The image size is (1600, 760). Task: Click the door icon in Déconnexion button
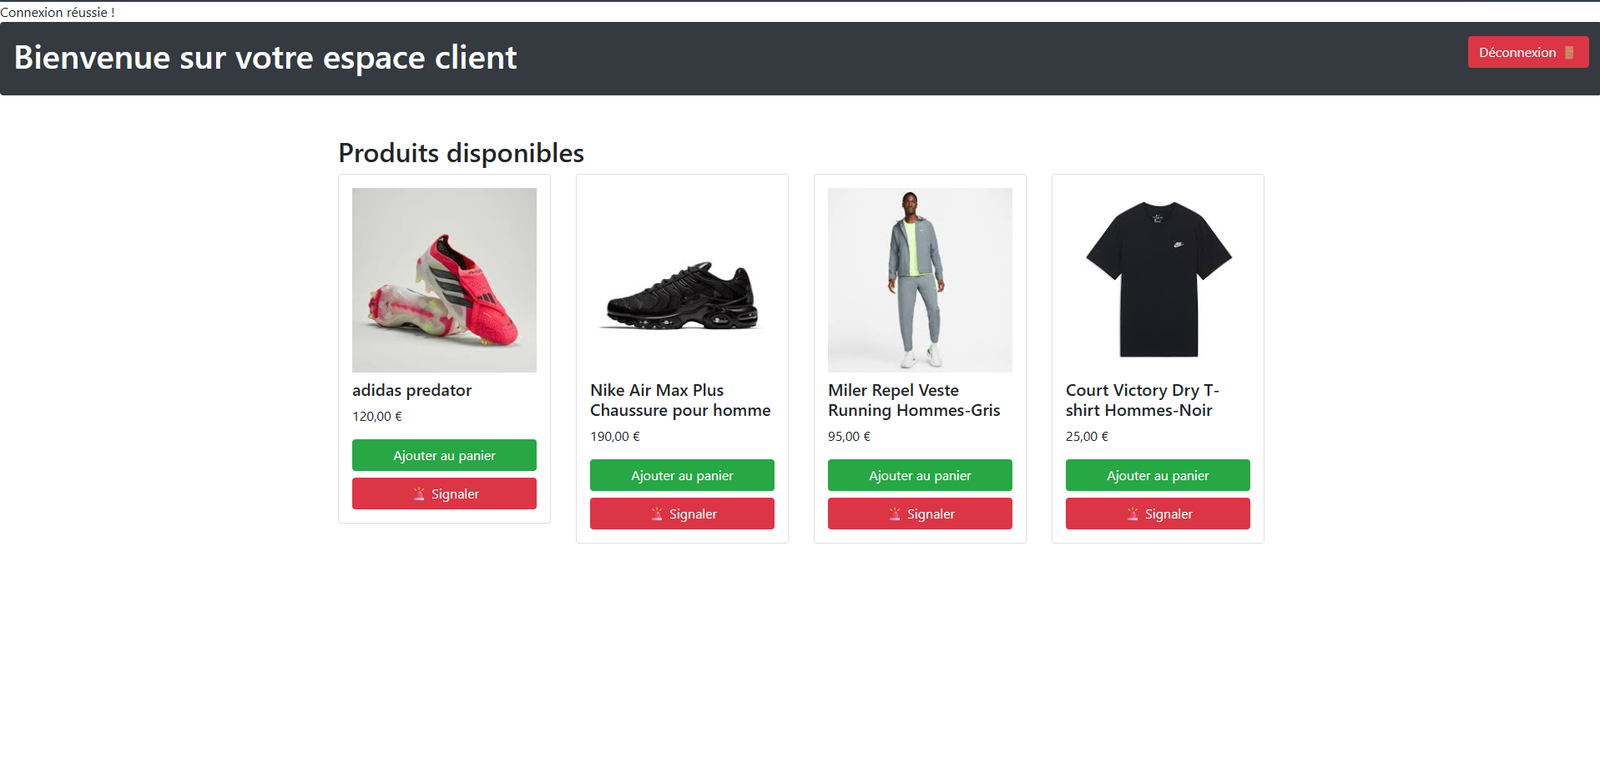click(1569, 52)
